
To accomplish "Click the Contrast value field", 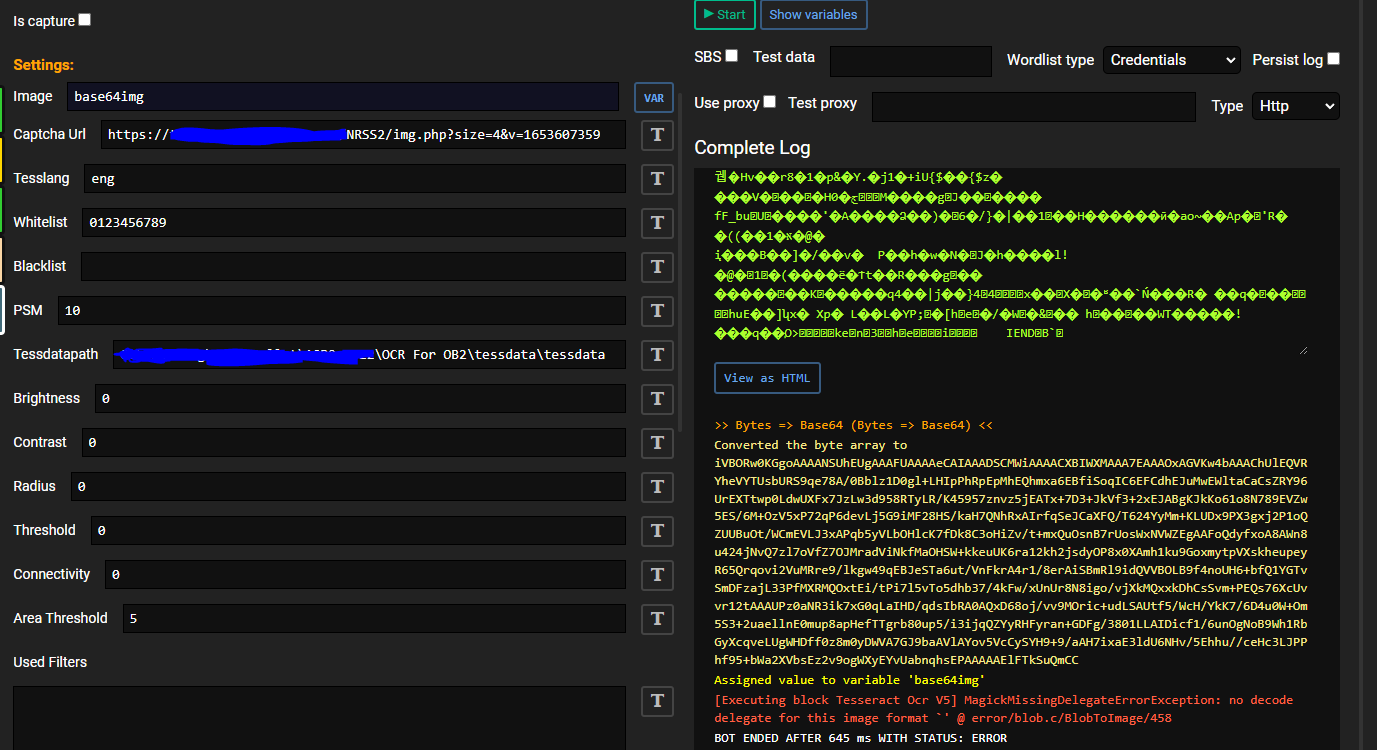I will coord(353,443).
